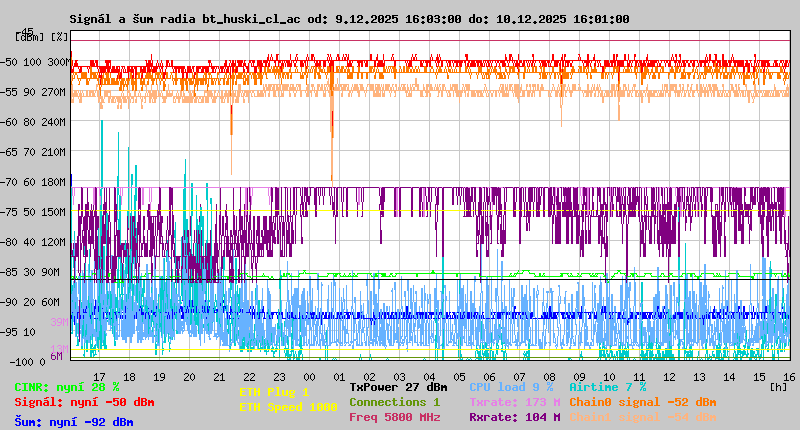Click the 20 hour tick on time axis

189,376
